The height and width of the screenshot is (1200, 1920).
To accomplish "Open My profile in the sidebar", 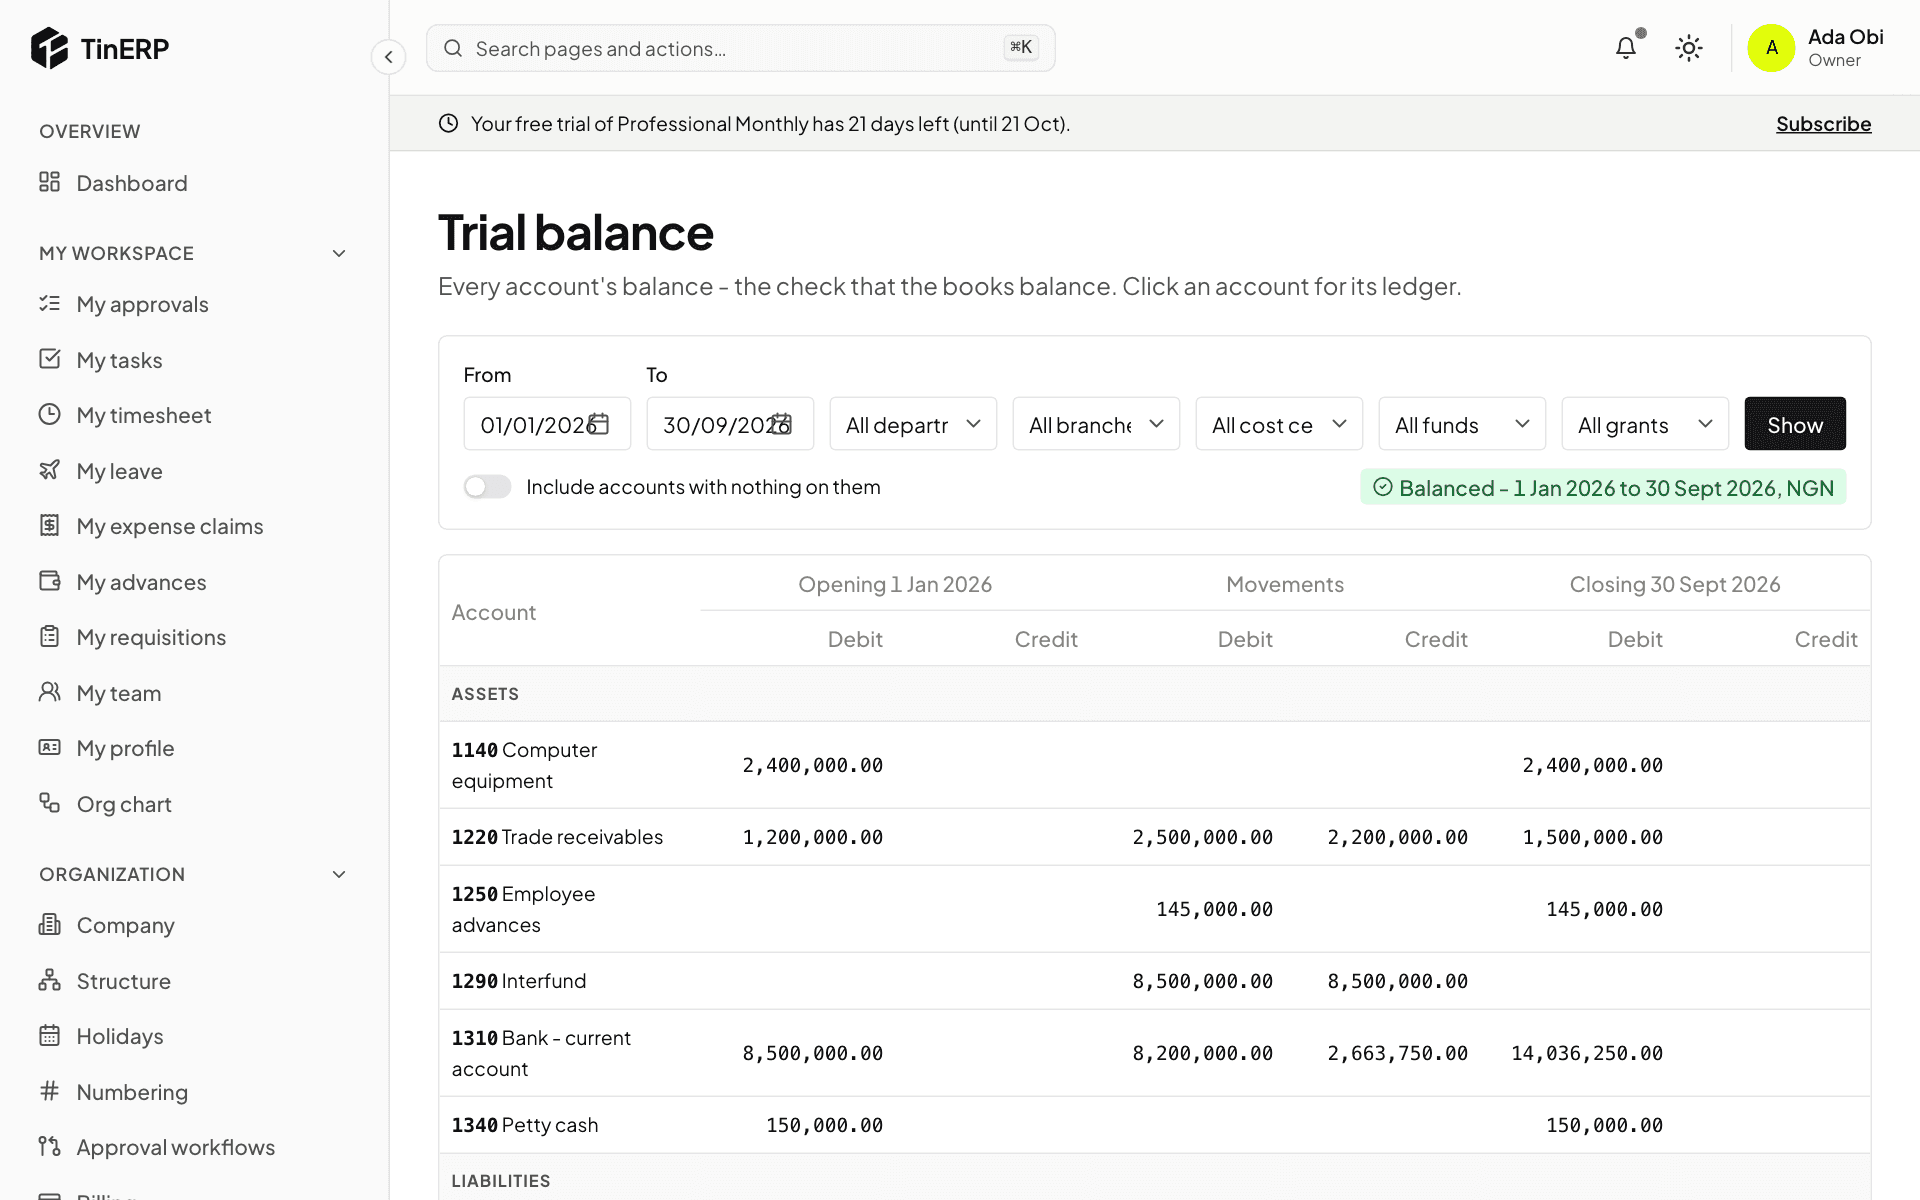I will pyautogui.click(x=194, y=748).
